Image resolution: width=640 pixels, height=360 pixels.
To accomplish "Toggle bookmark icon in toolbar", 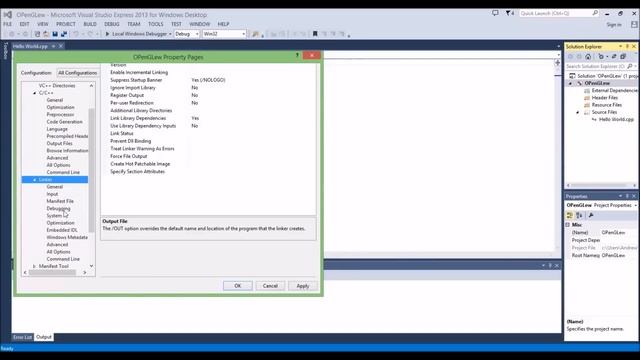I will [315, 34].
